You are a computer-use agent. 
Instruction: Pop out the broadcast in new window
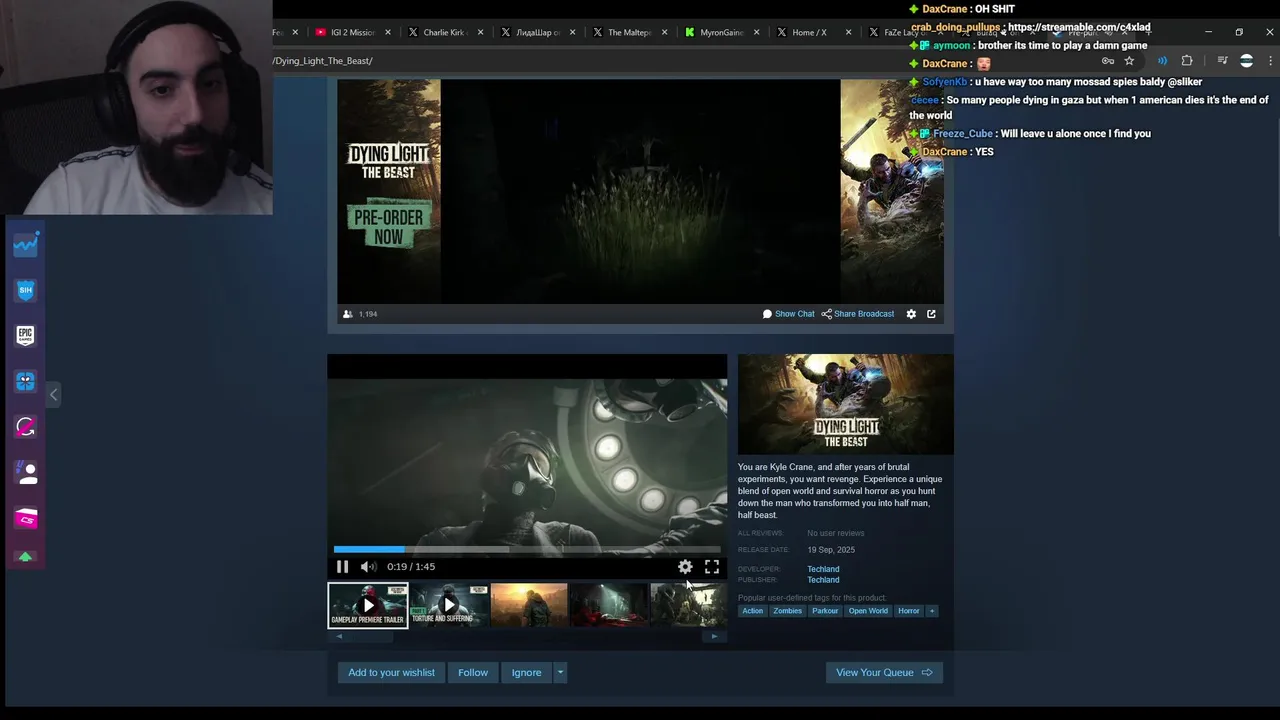(x=931, y=314)
